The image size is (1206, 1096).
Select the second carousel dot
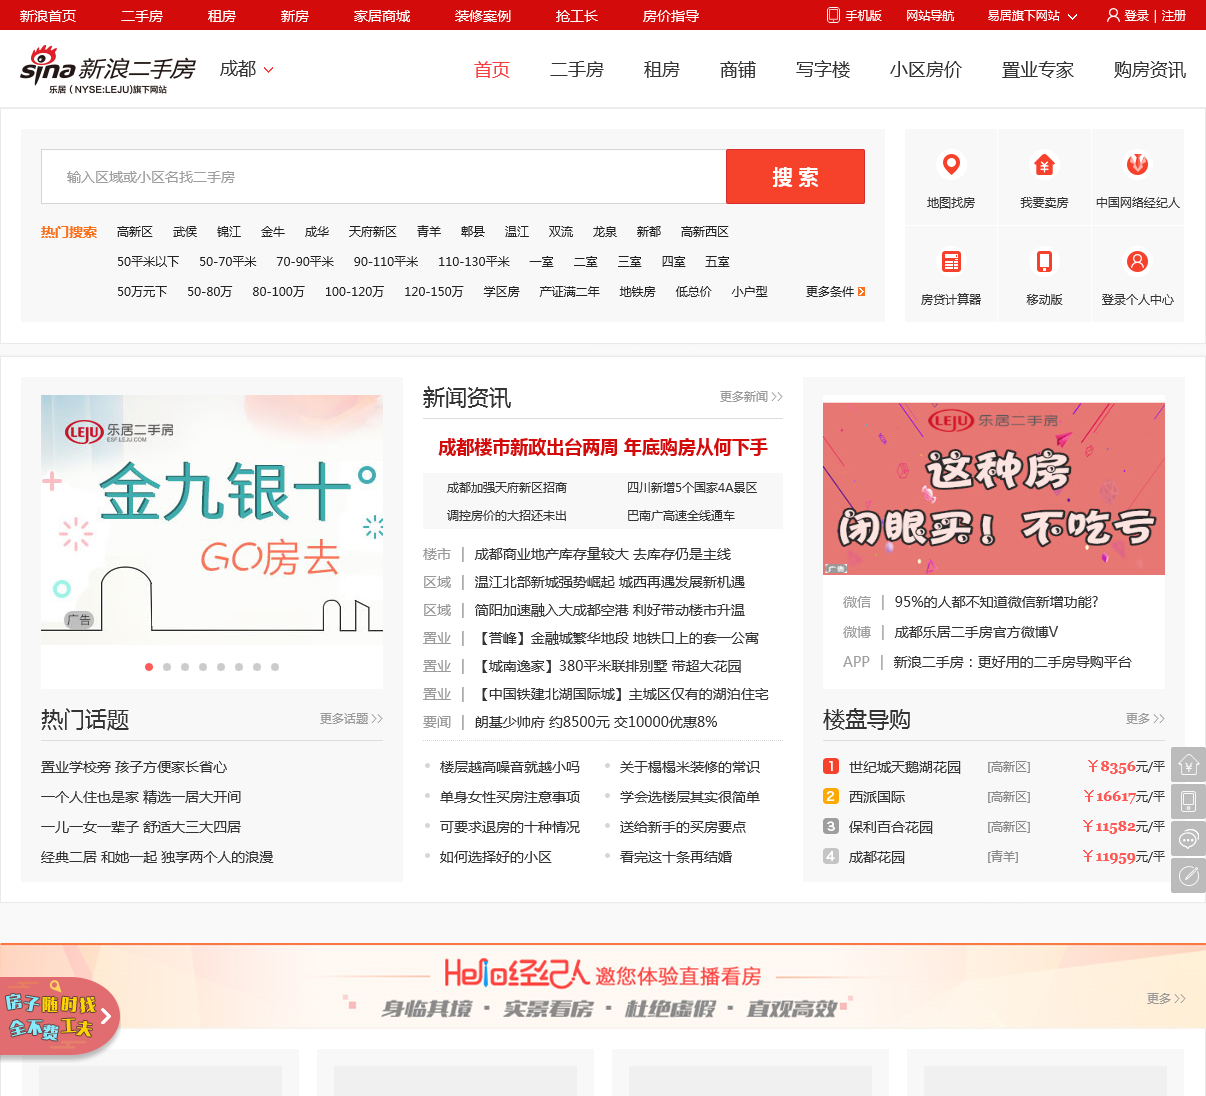pos(167,666)
